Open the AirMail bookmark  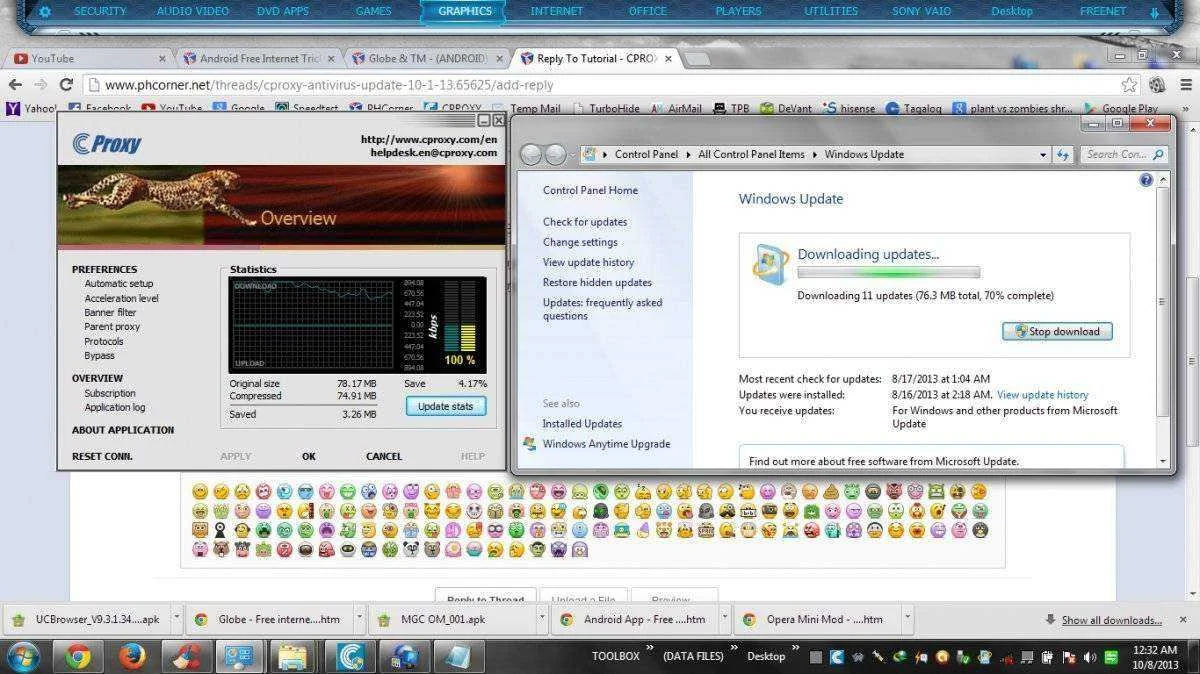pyautogui.click(x=677, y=108)
